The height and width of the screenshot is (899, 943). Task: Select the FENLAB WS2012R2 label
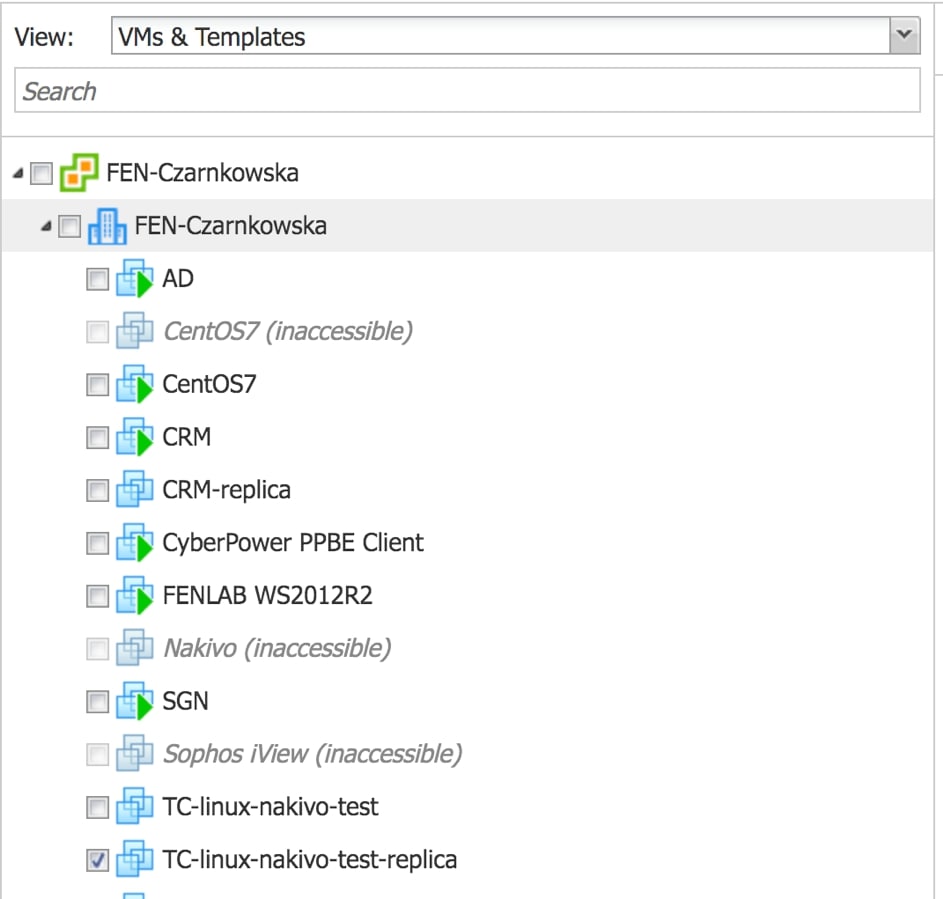click(x=267, y=596)
